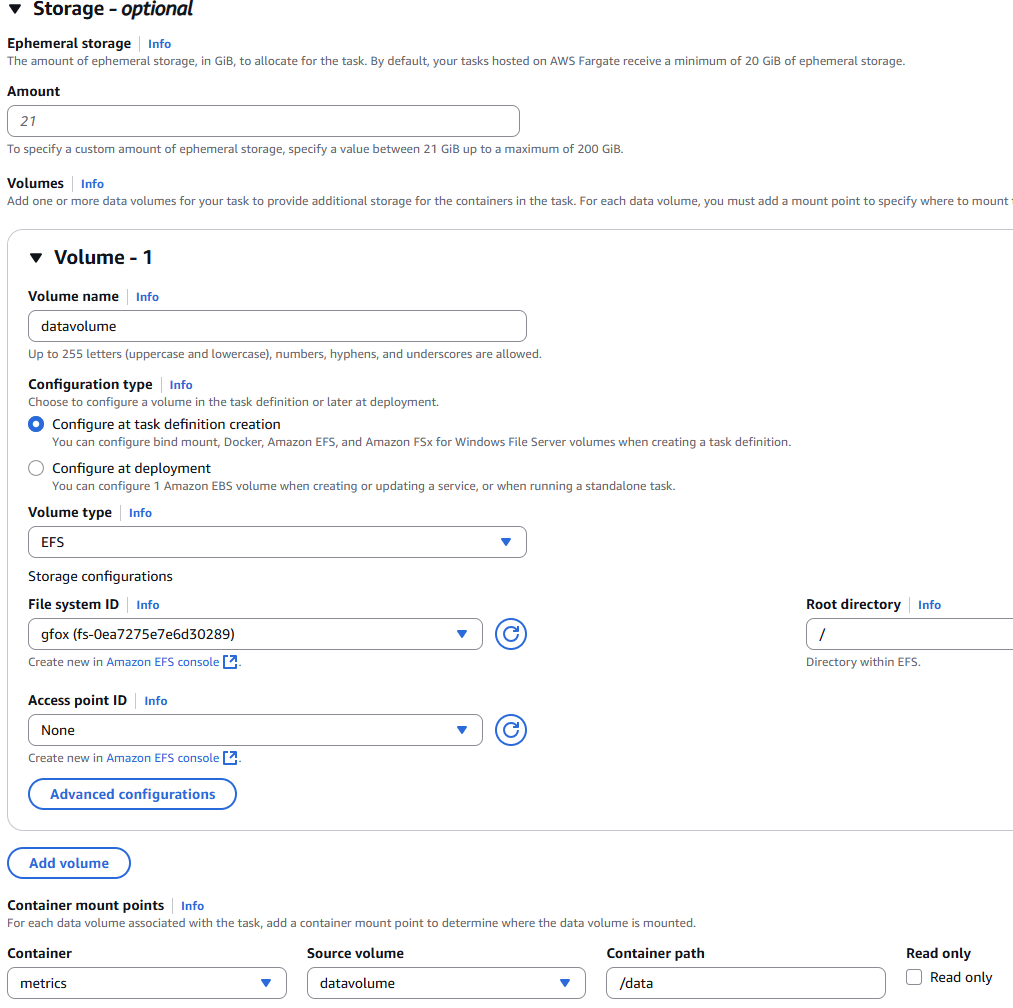Select Configure at deployment option

tap(37, 468)
